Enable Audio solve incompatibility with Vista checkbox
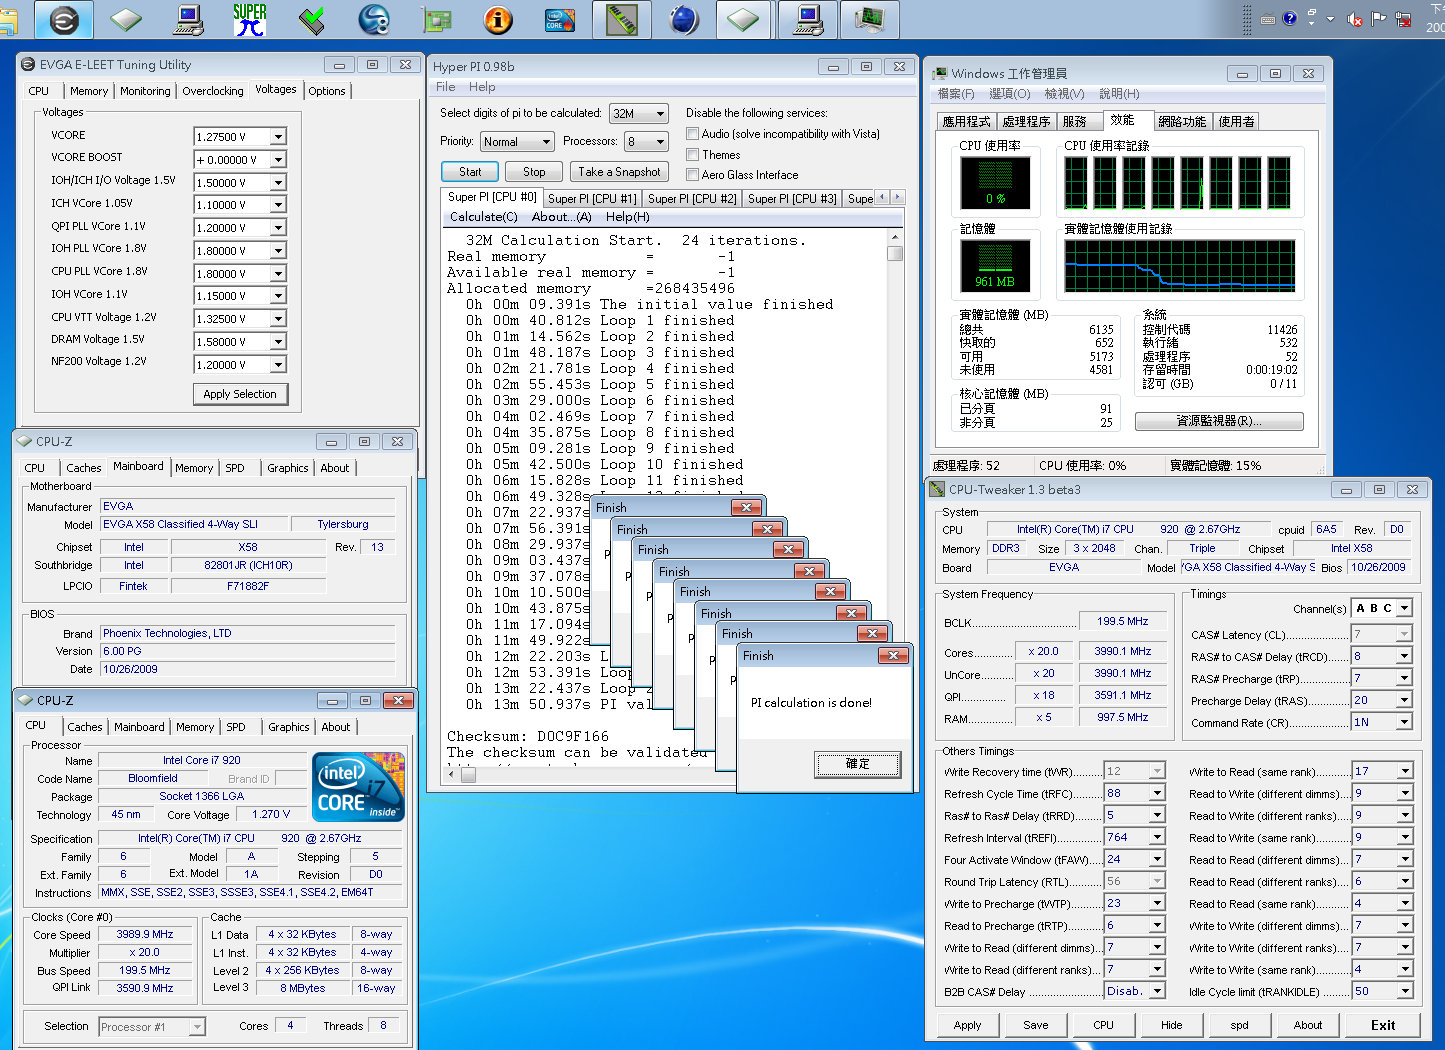The image size is (1445, 1050). (692, 133)
